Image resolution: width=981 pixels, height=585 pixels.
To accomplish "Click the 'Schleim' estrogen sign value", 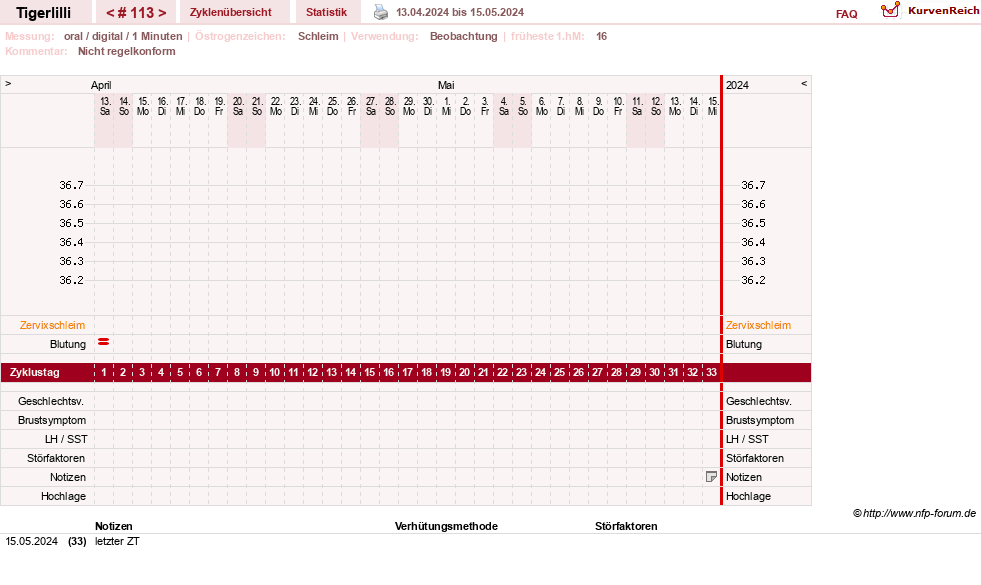I will pyautogui.click(x=318, y=36).
